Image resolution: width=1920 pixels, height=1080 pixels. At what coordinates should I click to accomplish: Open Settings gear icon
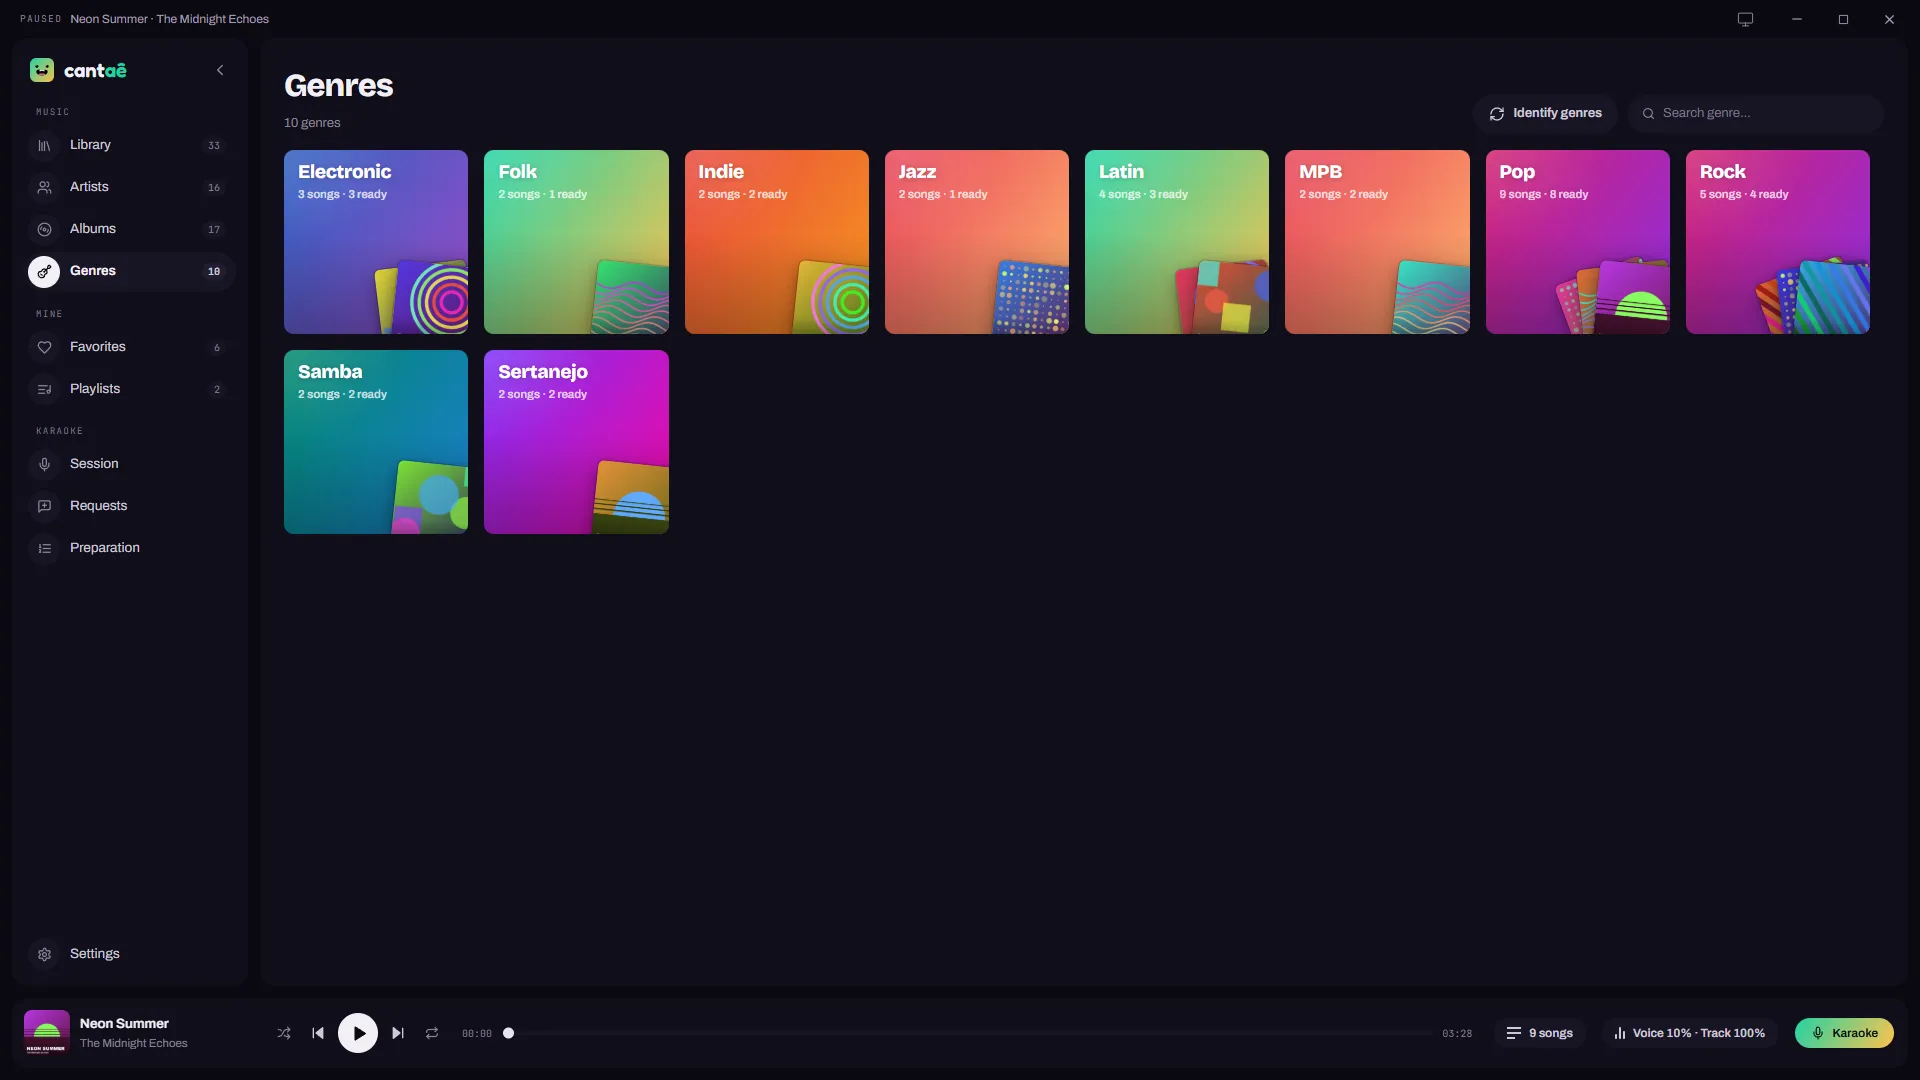click(44, 954)
